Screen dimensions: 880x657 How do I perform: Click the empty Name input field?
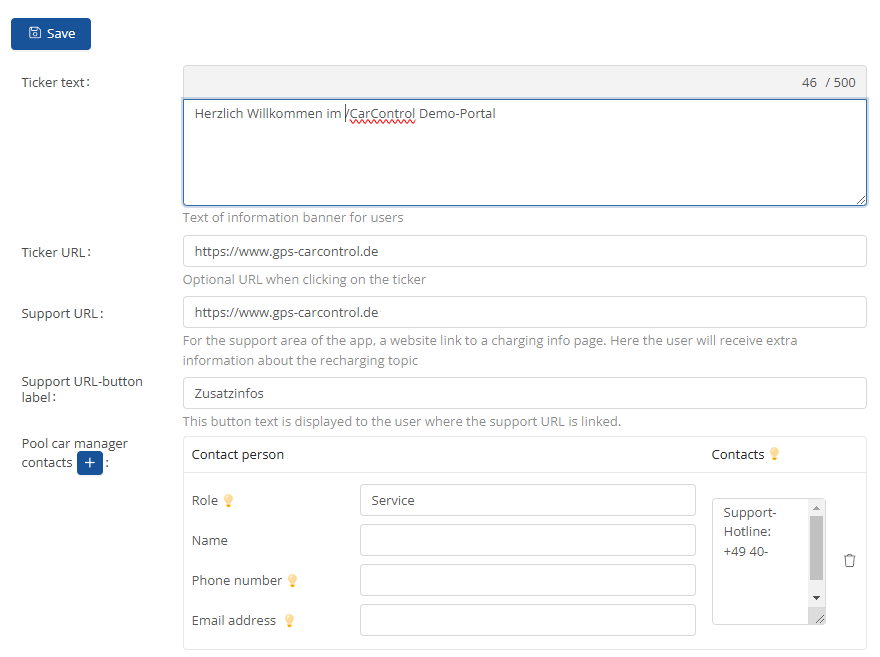coord(527,540)
